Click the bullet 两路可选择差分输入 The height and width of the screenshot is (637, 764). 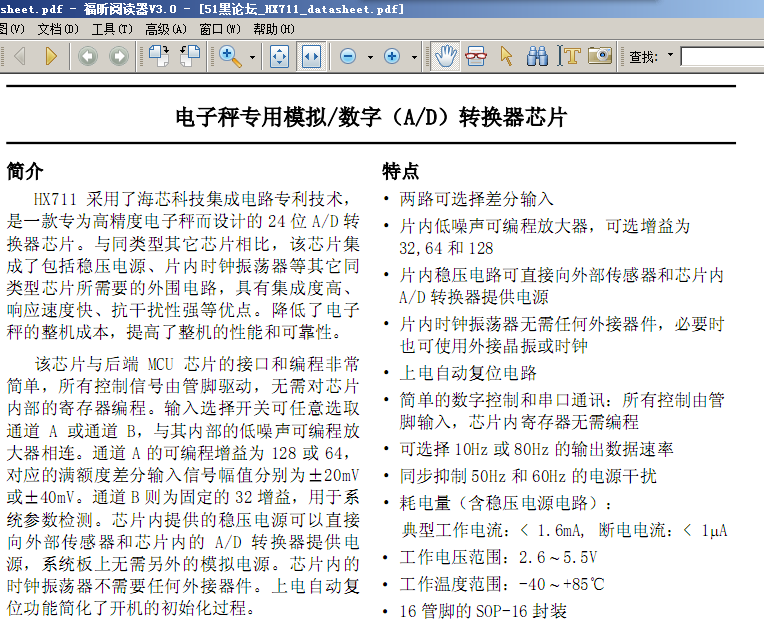(x=477, y=199)
